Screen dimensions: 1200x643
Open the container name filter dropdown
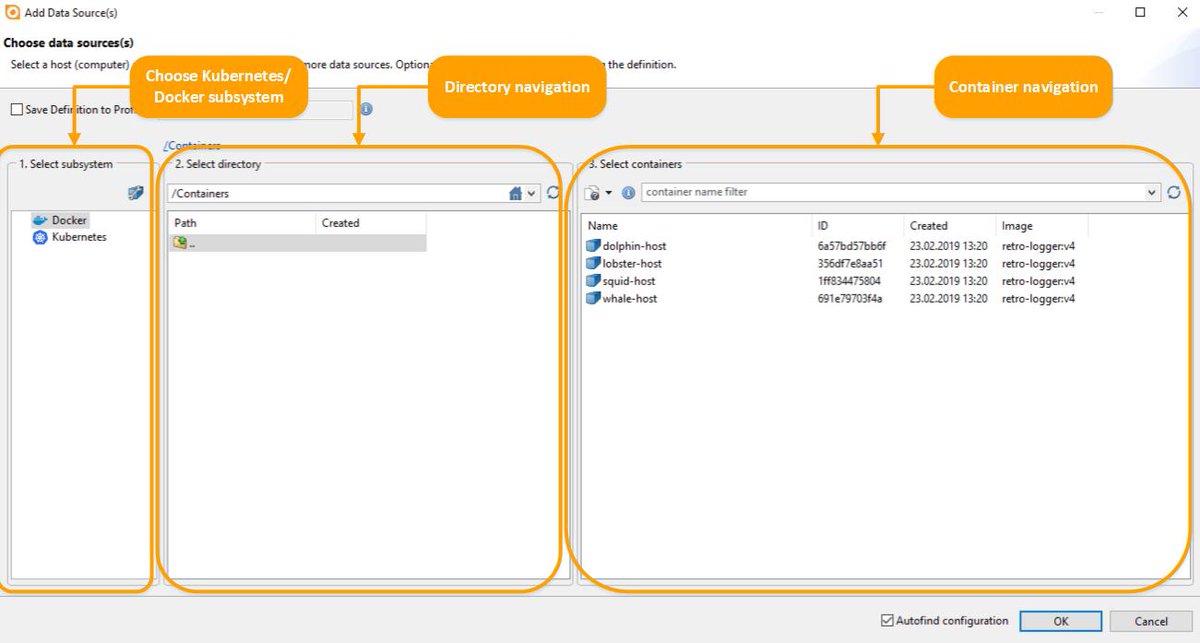coord(1152,191)
